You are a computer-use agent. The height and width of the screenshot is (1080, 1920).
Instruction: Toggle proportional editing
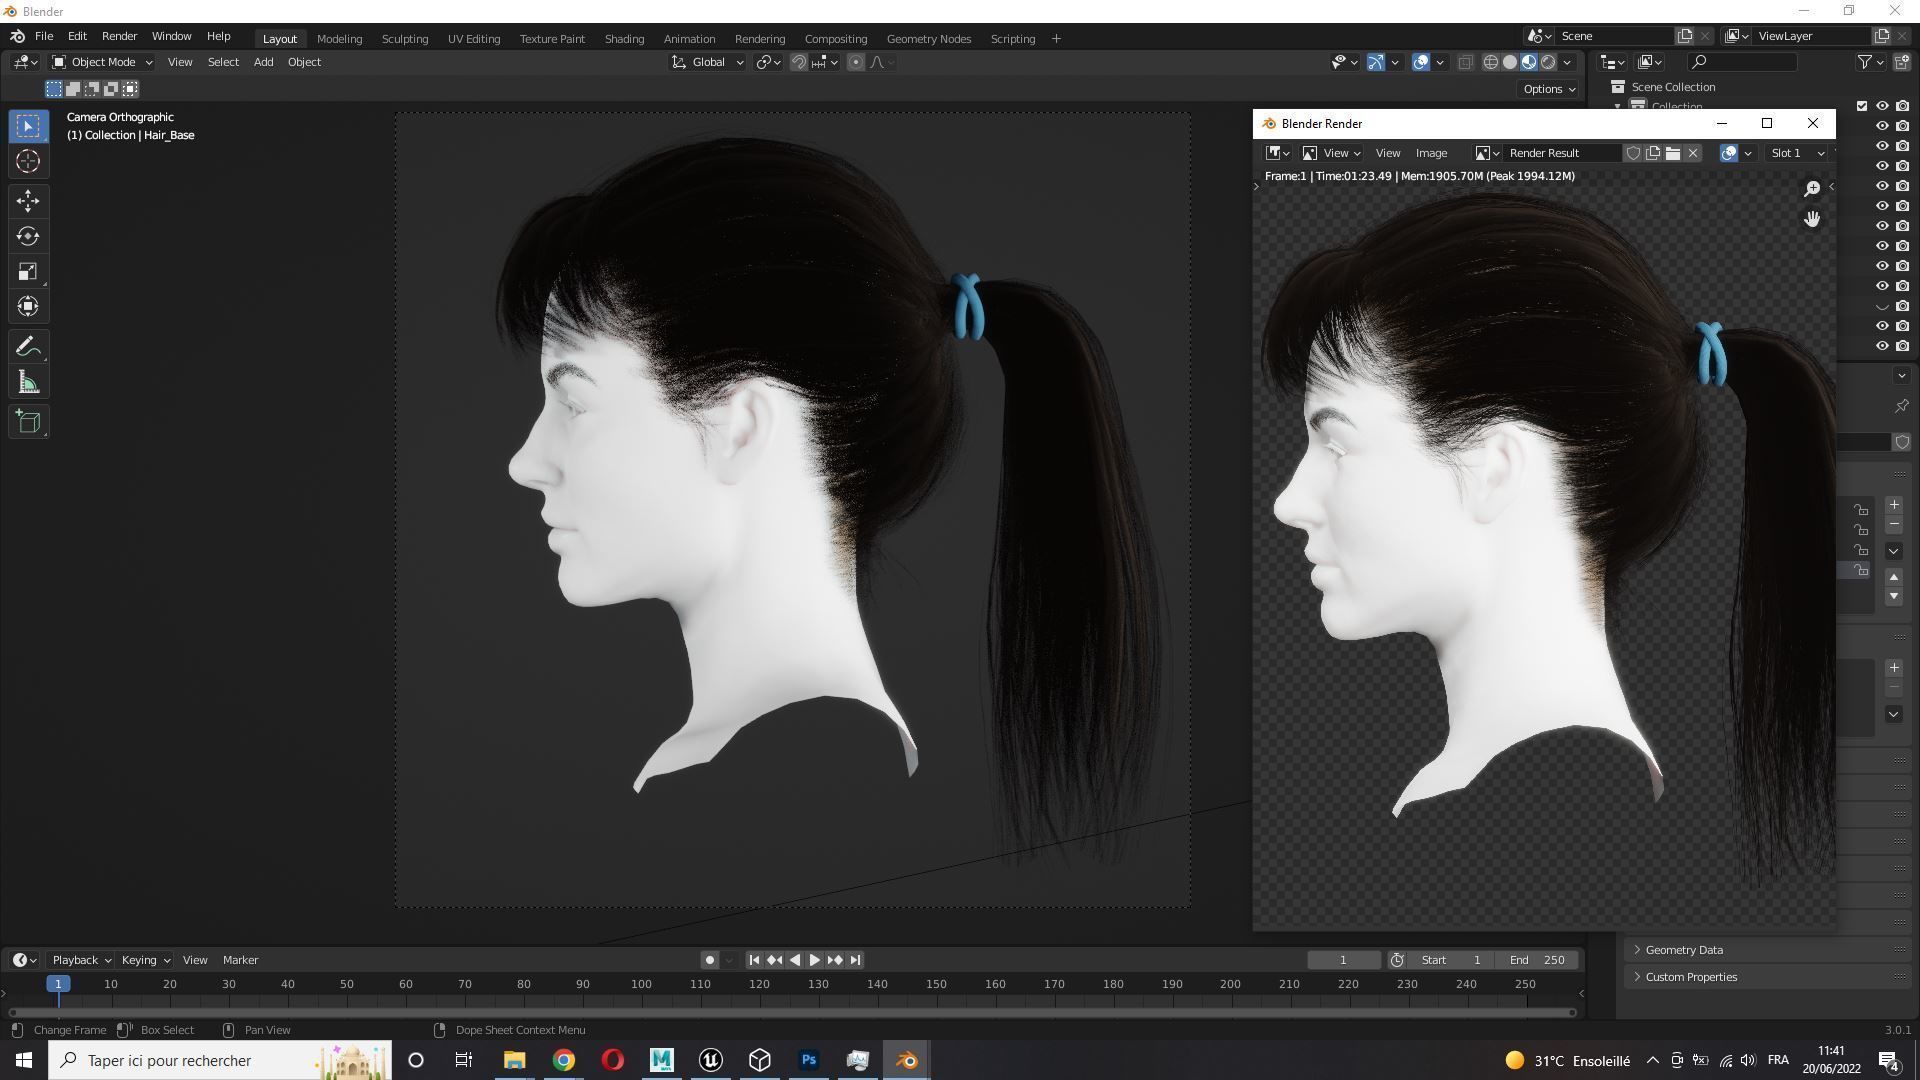coord(856,62)
